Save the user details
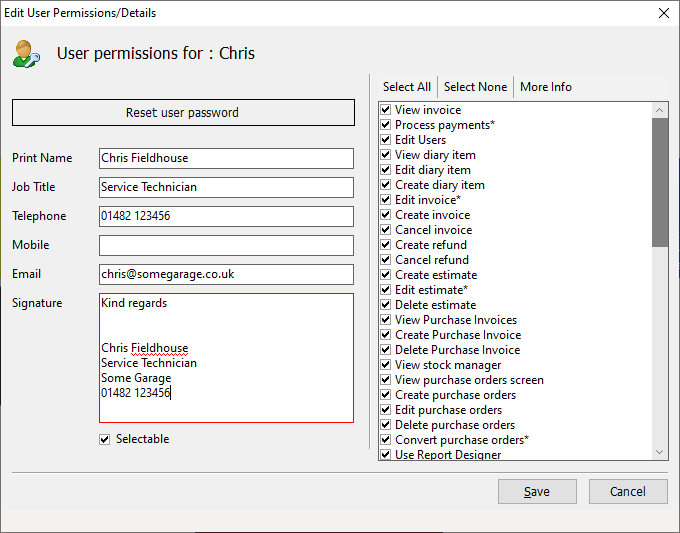Screen dimensions: 680x533 [537, 491]
